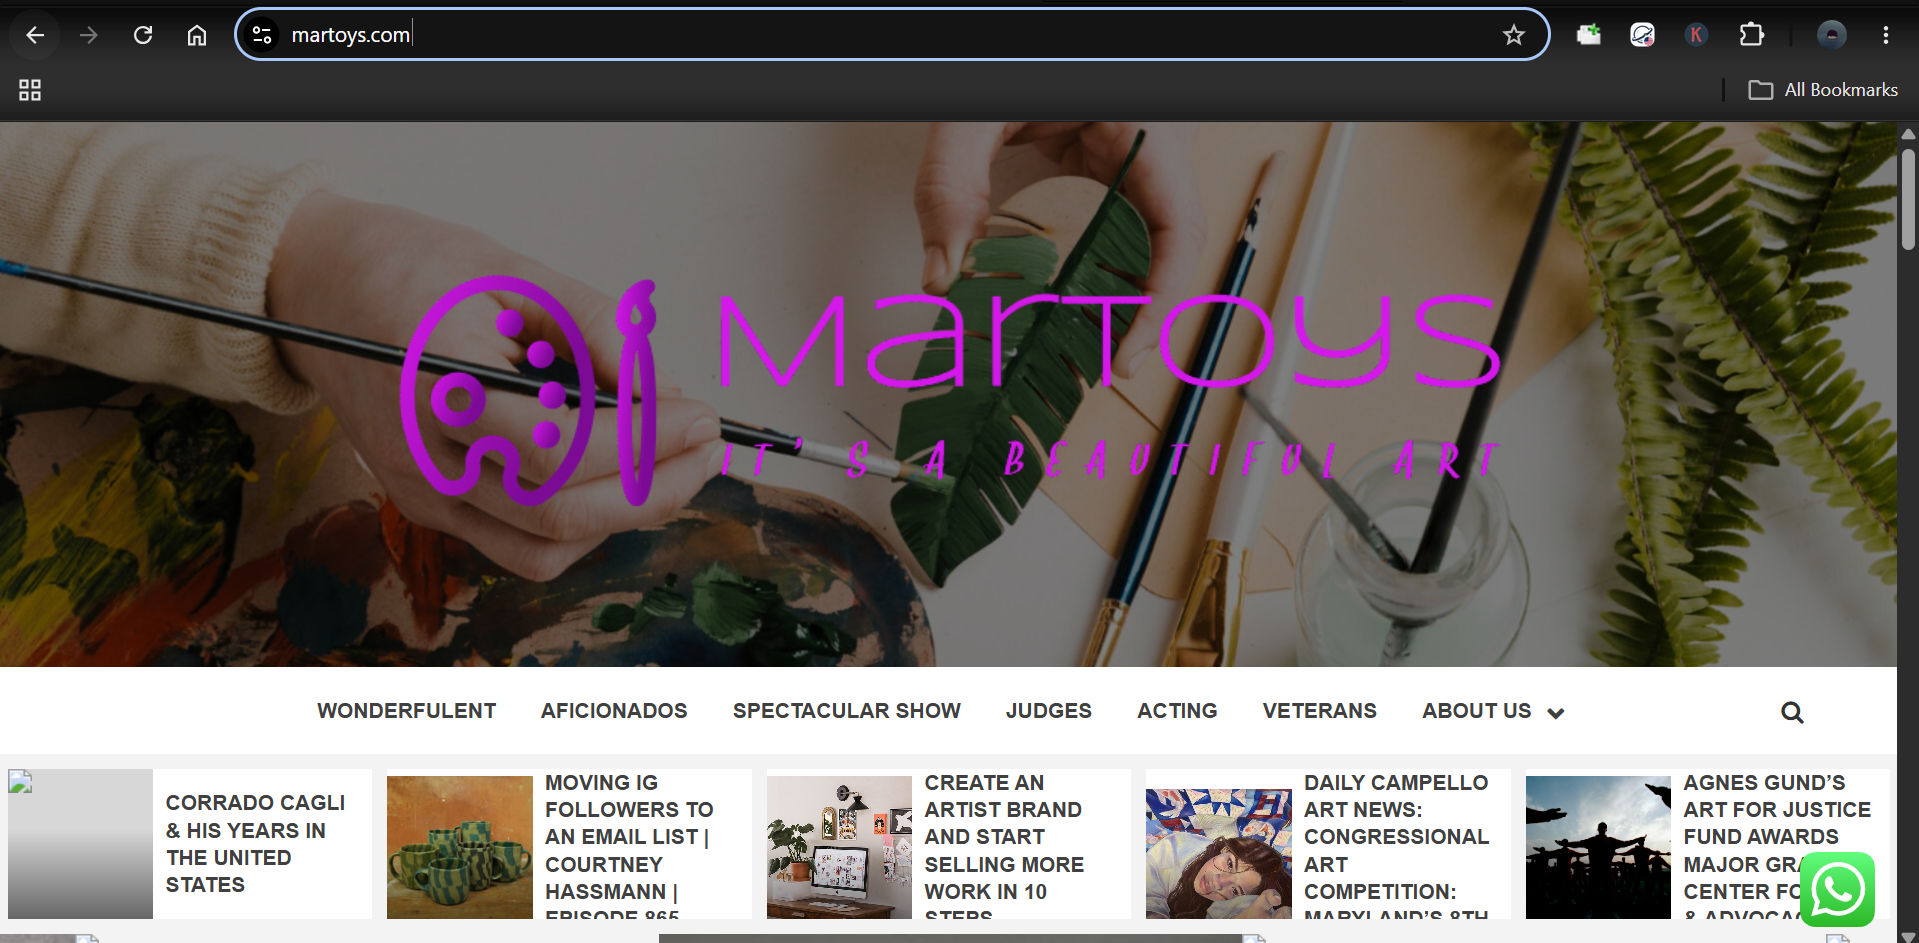Open the AFICIONADOS menu item
The width and height of the screenshot is (1919, 943).
click(x=614, y=711)
